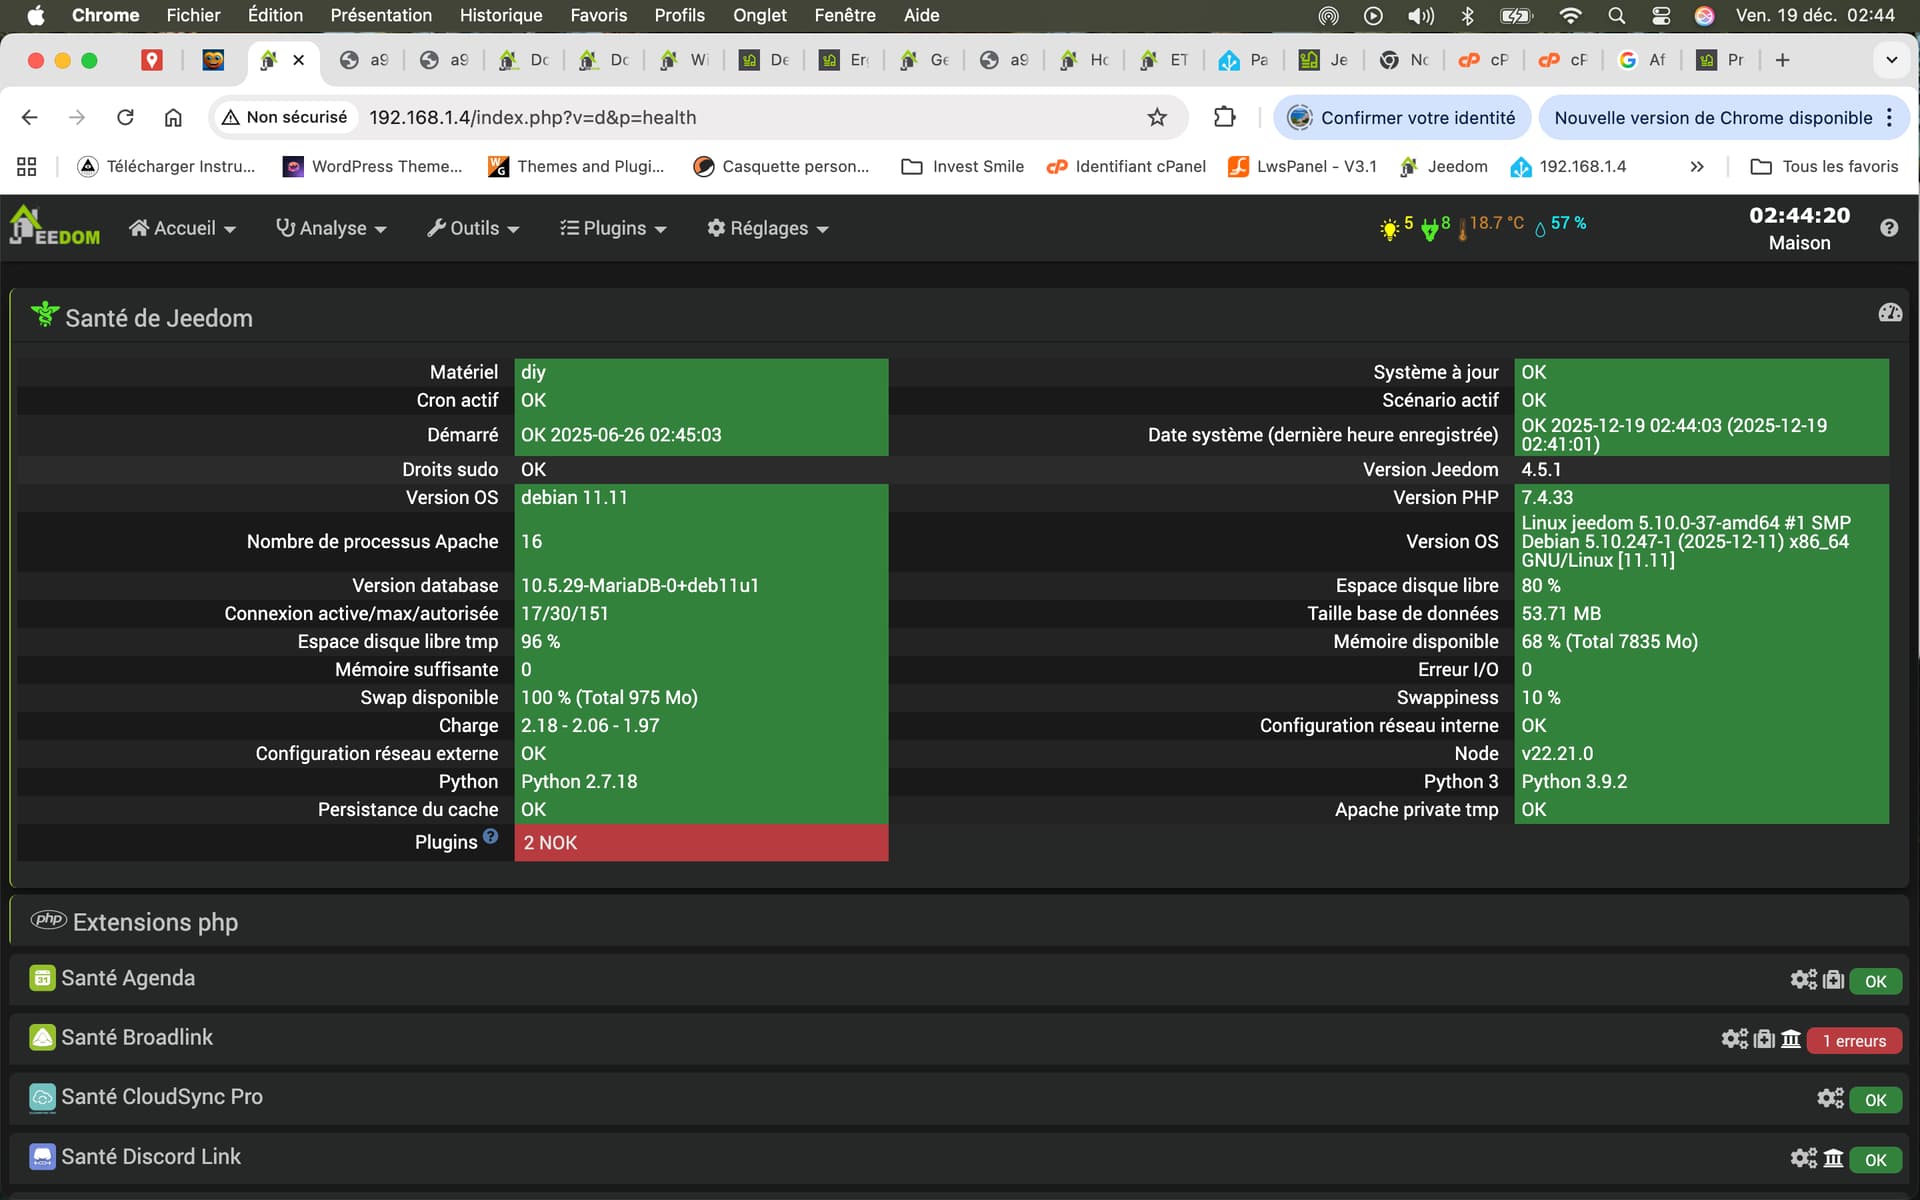Click Confirmer votre identité button
This screenshot has height=1200, width=1920.
(1400, 118)
